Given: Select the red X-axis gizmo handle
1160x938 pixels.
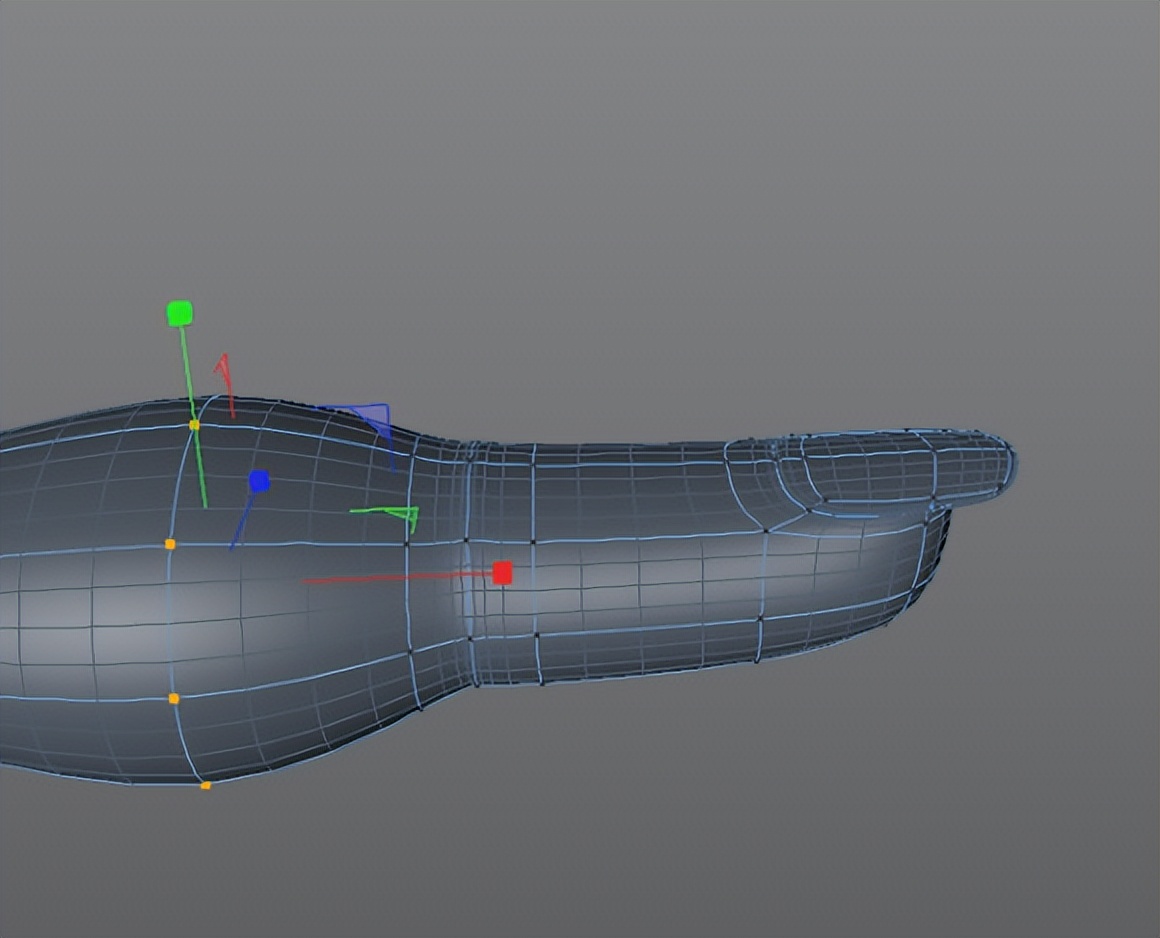Looking at the screenshot, I should tap(501, 571).
